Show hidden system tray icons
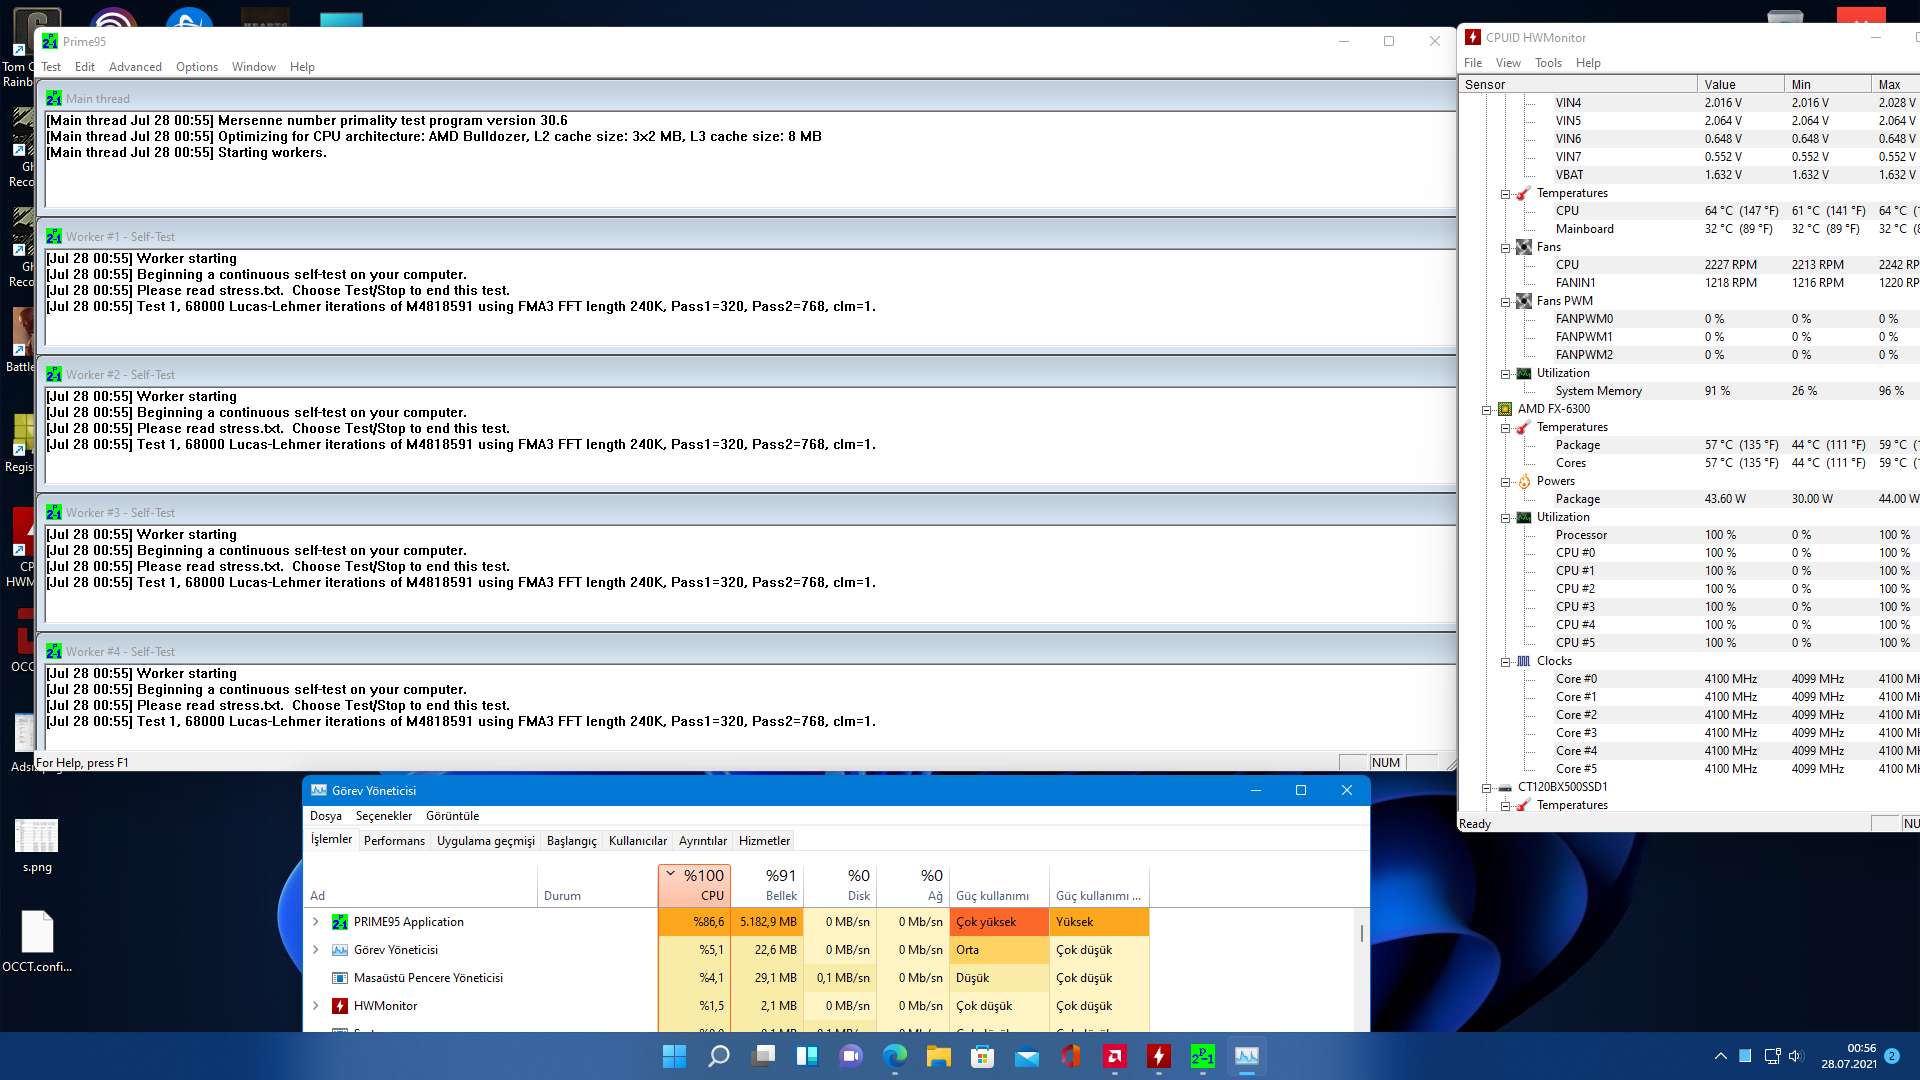The height and width of the screenshot is (1080, 1920). 1720,1056
